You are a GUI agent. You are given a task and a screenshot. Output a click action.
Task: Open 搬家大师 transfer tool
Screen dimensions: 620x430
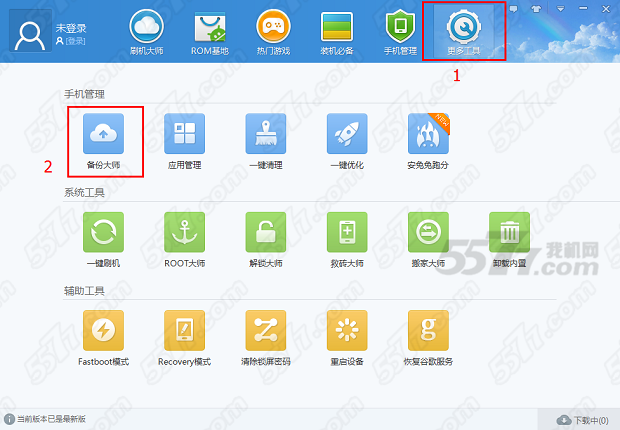[x=428, y=240]
